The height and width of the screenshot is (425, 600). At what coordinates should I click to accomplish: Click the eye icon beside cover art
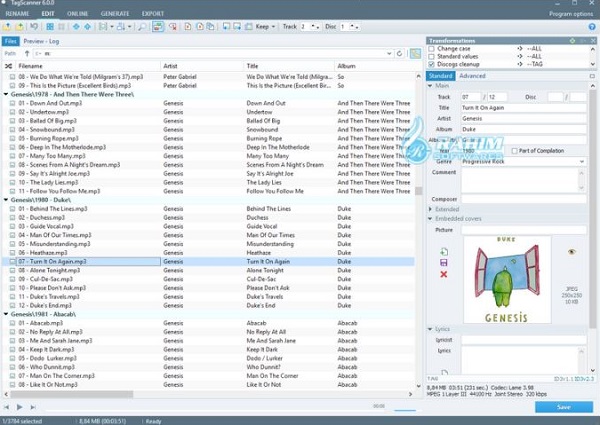pyautogui.click(x=572, y=252)
